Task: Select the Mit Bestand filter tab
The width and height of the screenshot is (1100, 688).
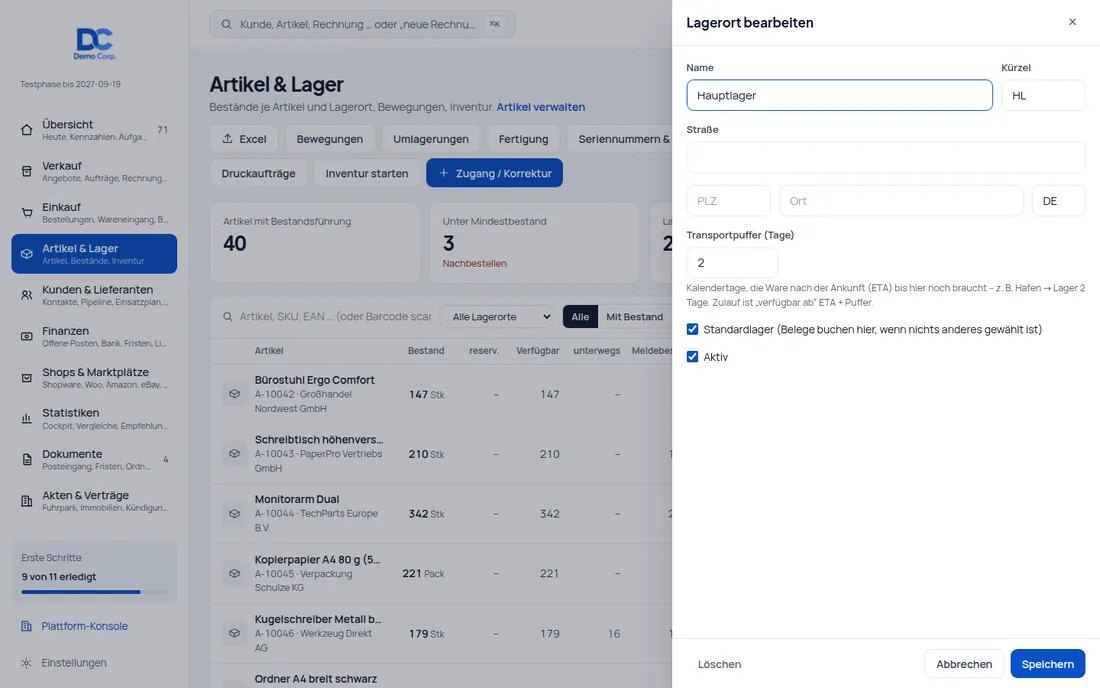Action: pos(634,317)
